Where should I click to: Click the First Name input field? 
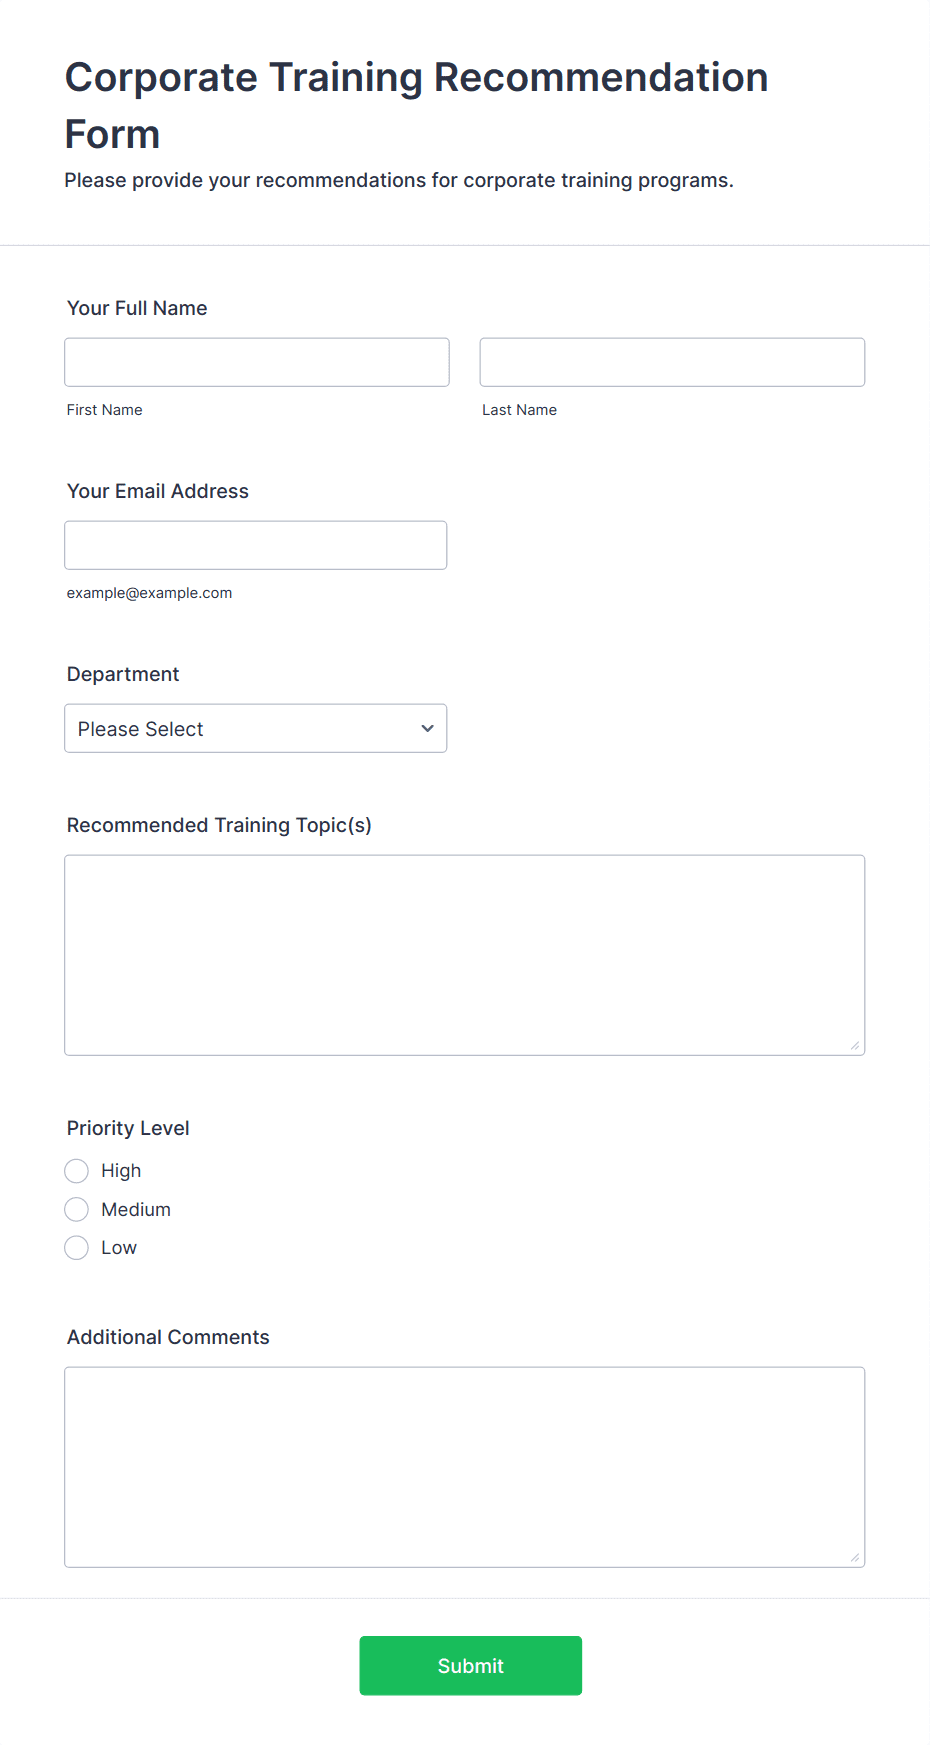257,362
